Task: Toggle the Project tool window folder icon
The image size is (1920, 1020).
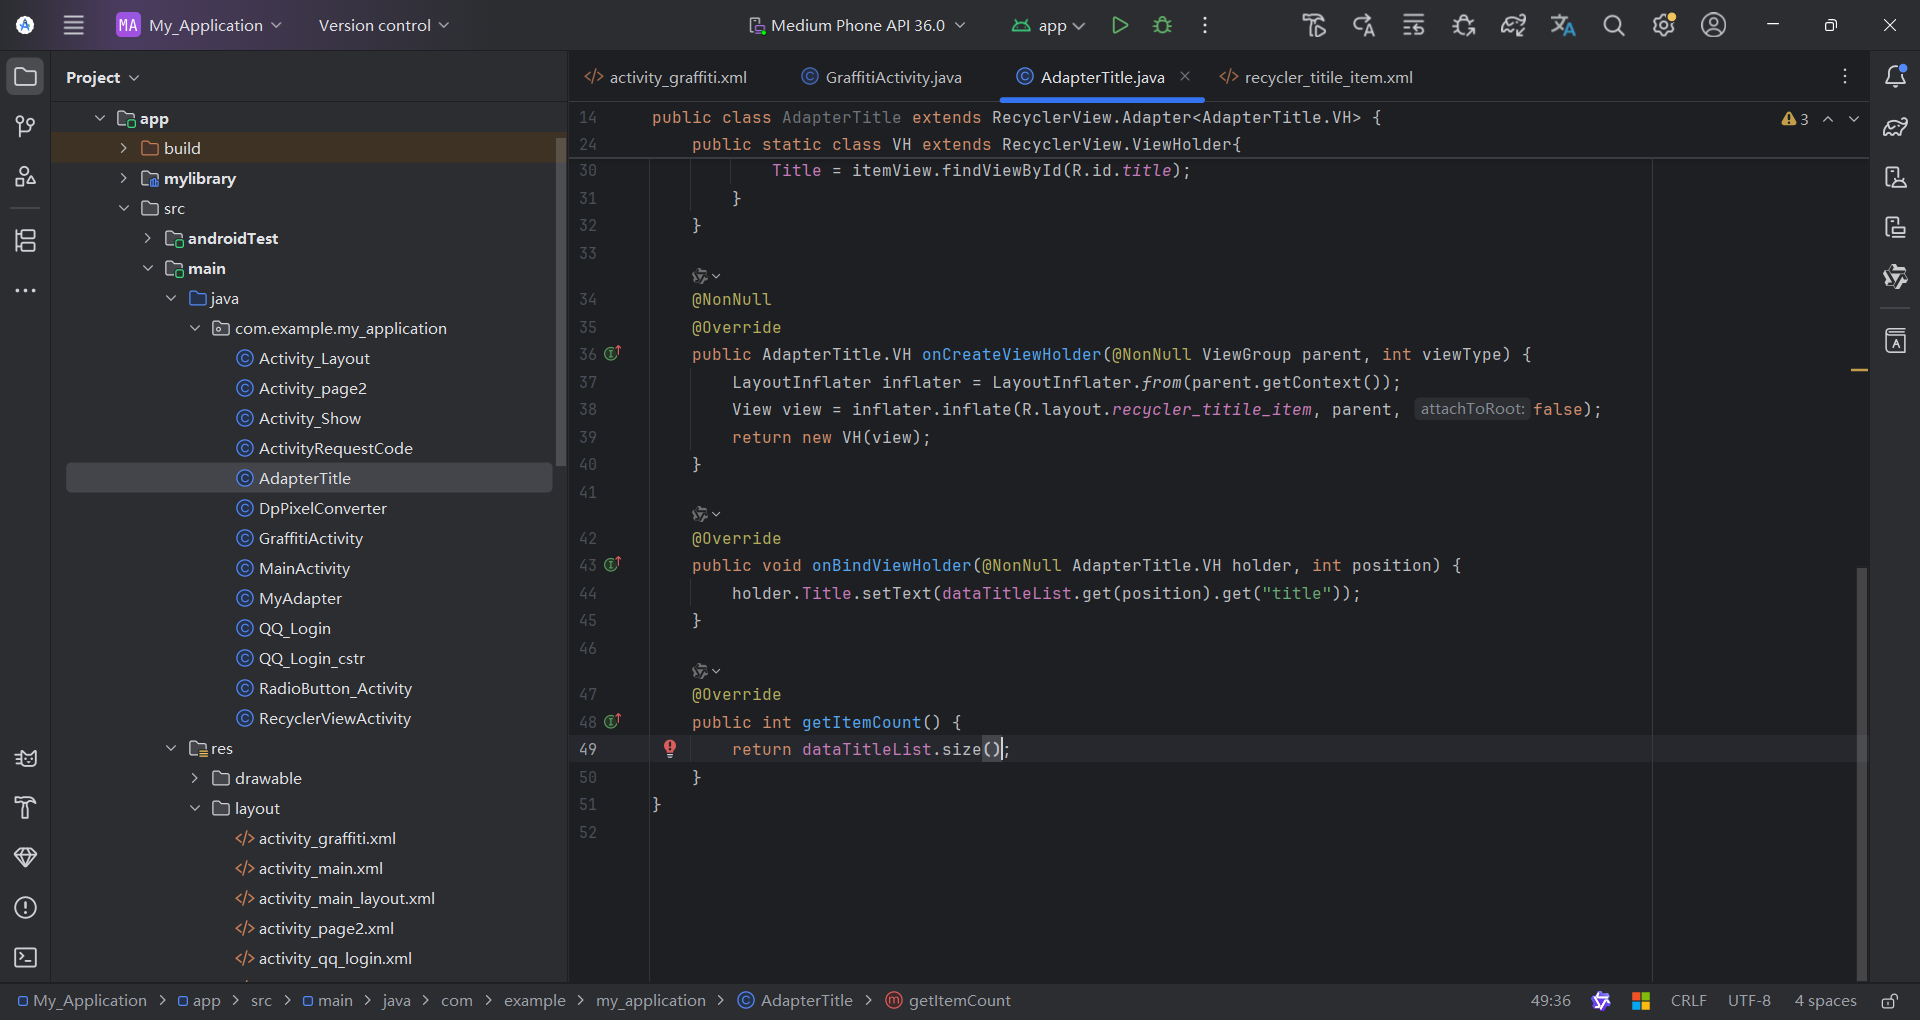Action: pyautogui.click(x=26, y=76)
